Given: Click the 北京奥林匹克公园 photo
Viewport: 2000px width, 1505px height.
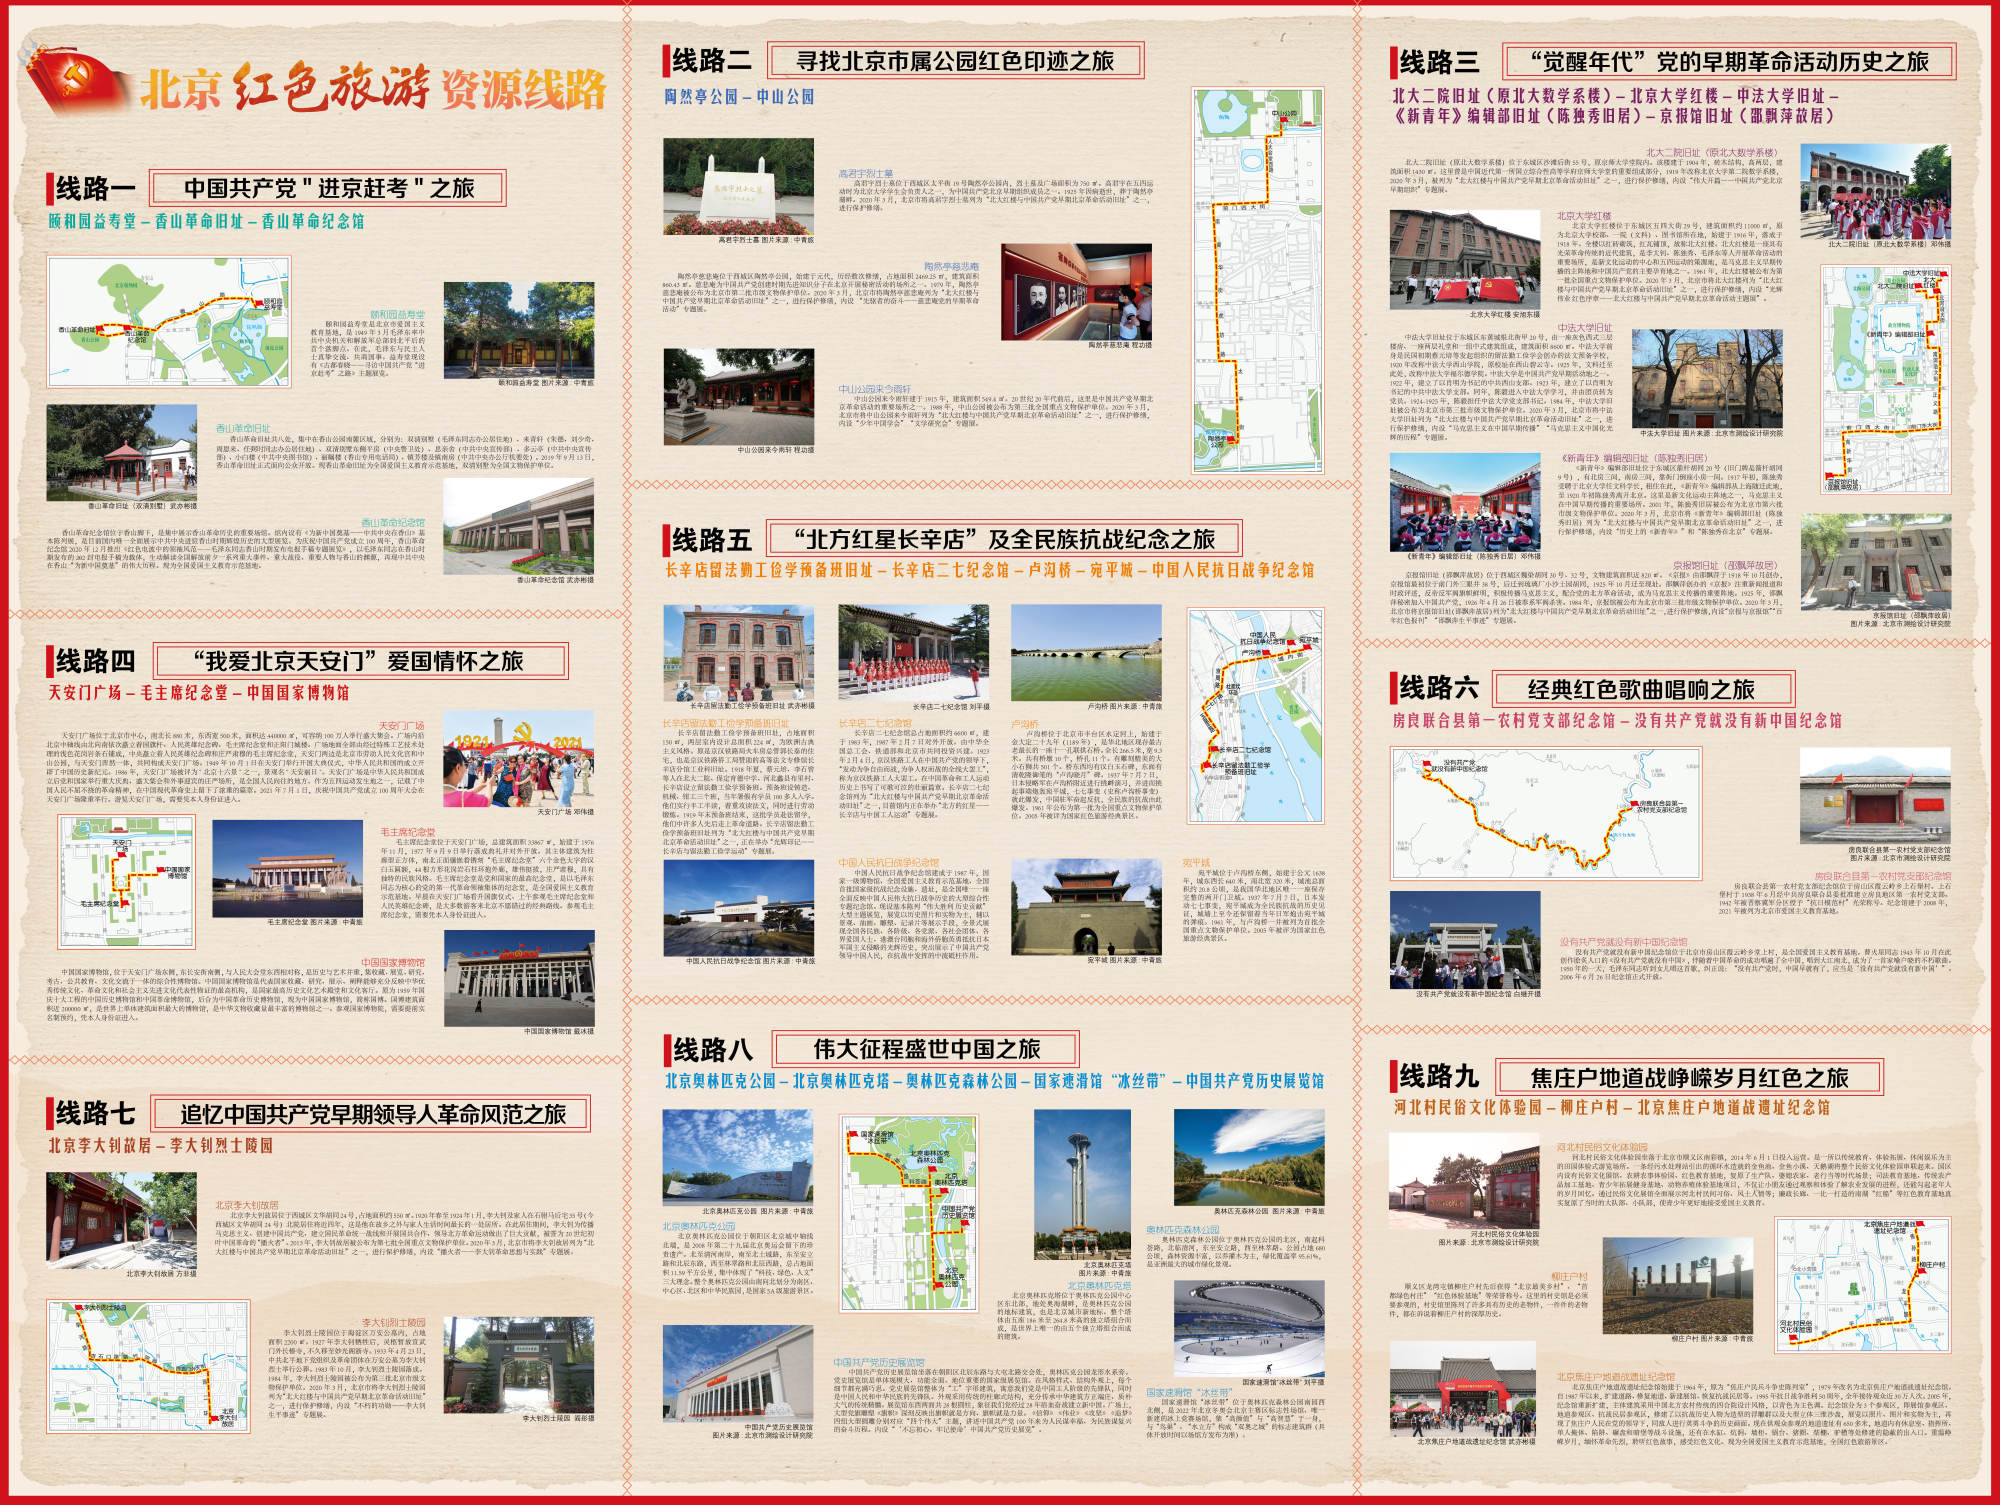Looking at the screenshot, I should pyautogui.click(x=738, y=1157).
